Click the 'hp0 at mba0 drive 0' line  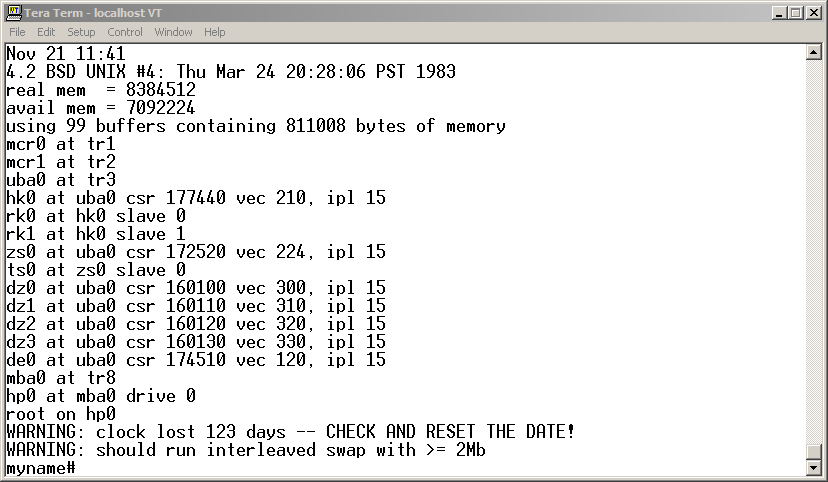click(x=101, y=395)
